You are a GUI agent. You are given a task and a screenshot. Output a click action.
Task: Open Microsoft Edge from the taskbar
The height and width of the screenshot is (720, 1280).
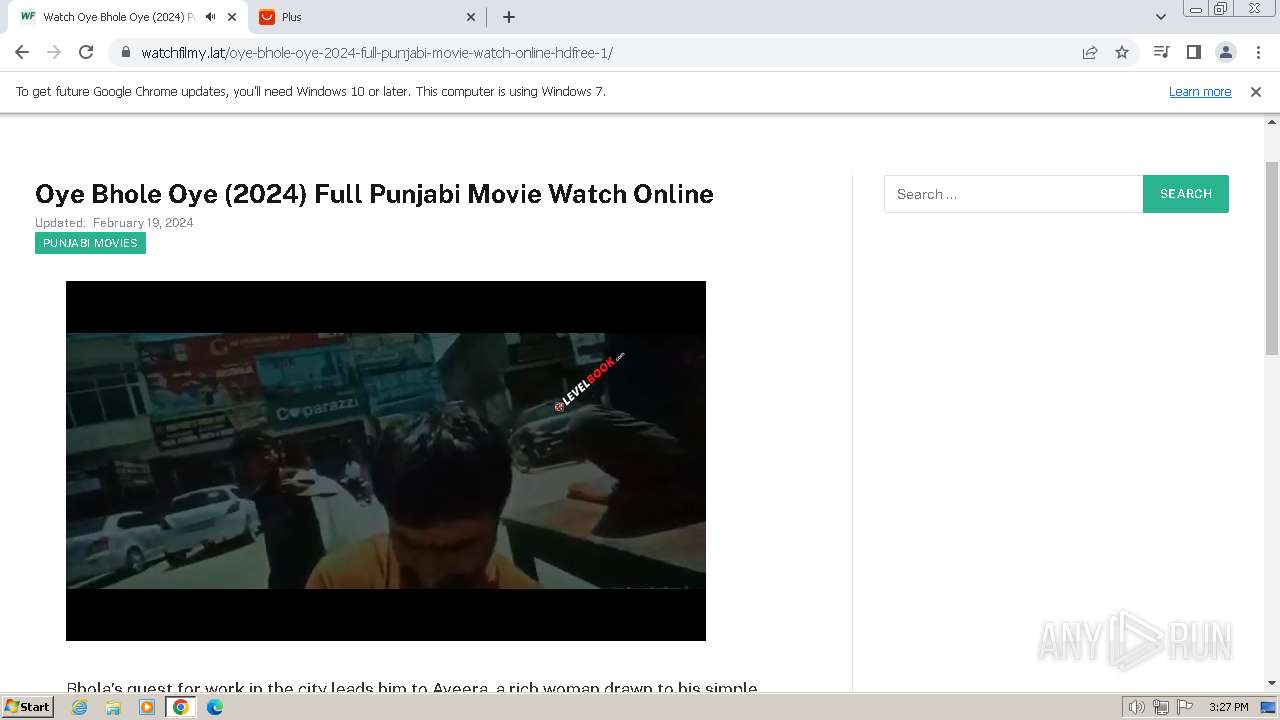click(215, 707)
